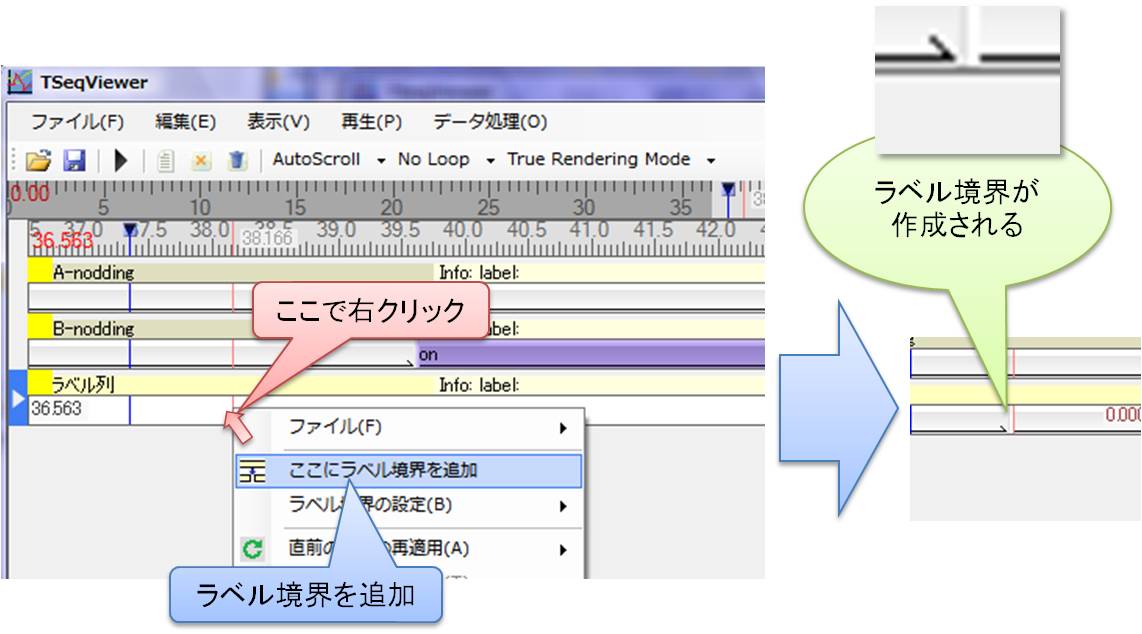Open the データ処理(O) menu
Image resolution: width=1142 pixels, height=634 pixels.
[490, 122]
